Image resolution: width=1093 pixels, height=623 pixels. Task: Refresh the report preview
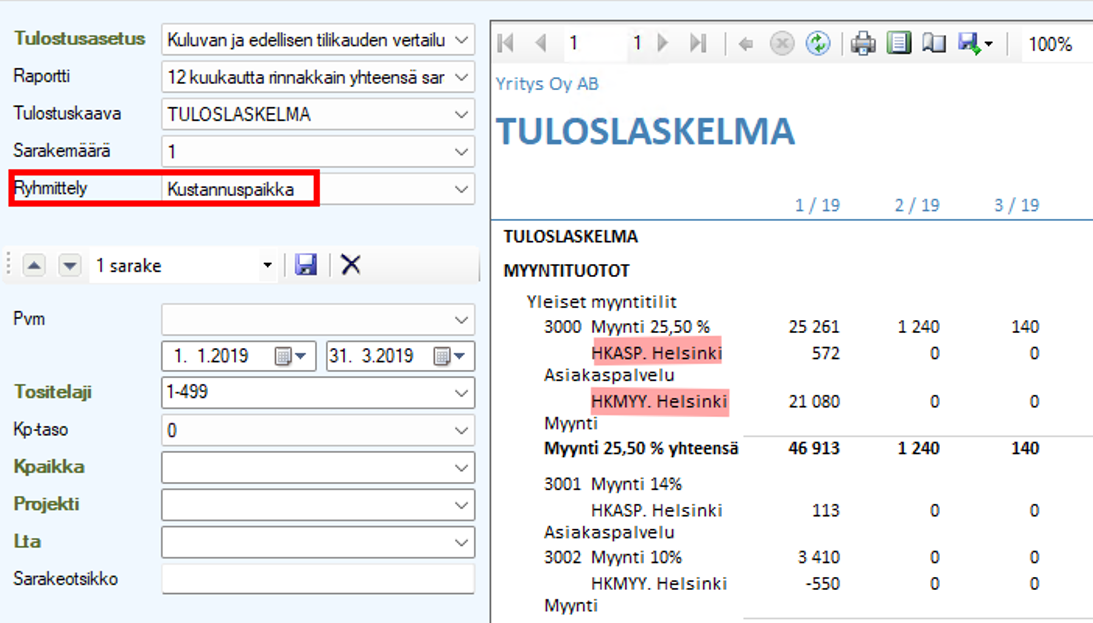[818, 44]
